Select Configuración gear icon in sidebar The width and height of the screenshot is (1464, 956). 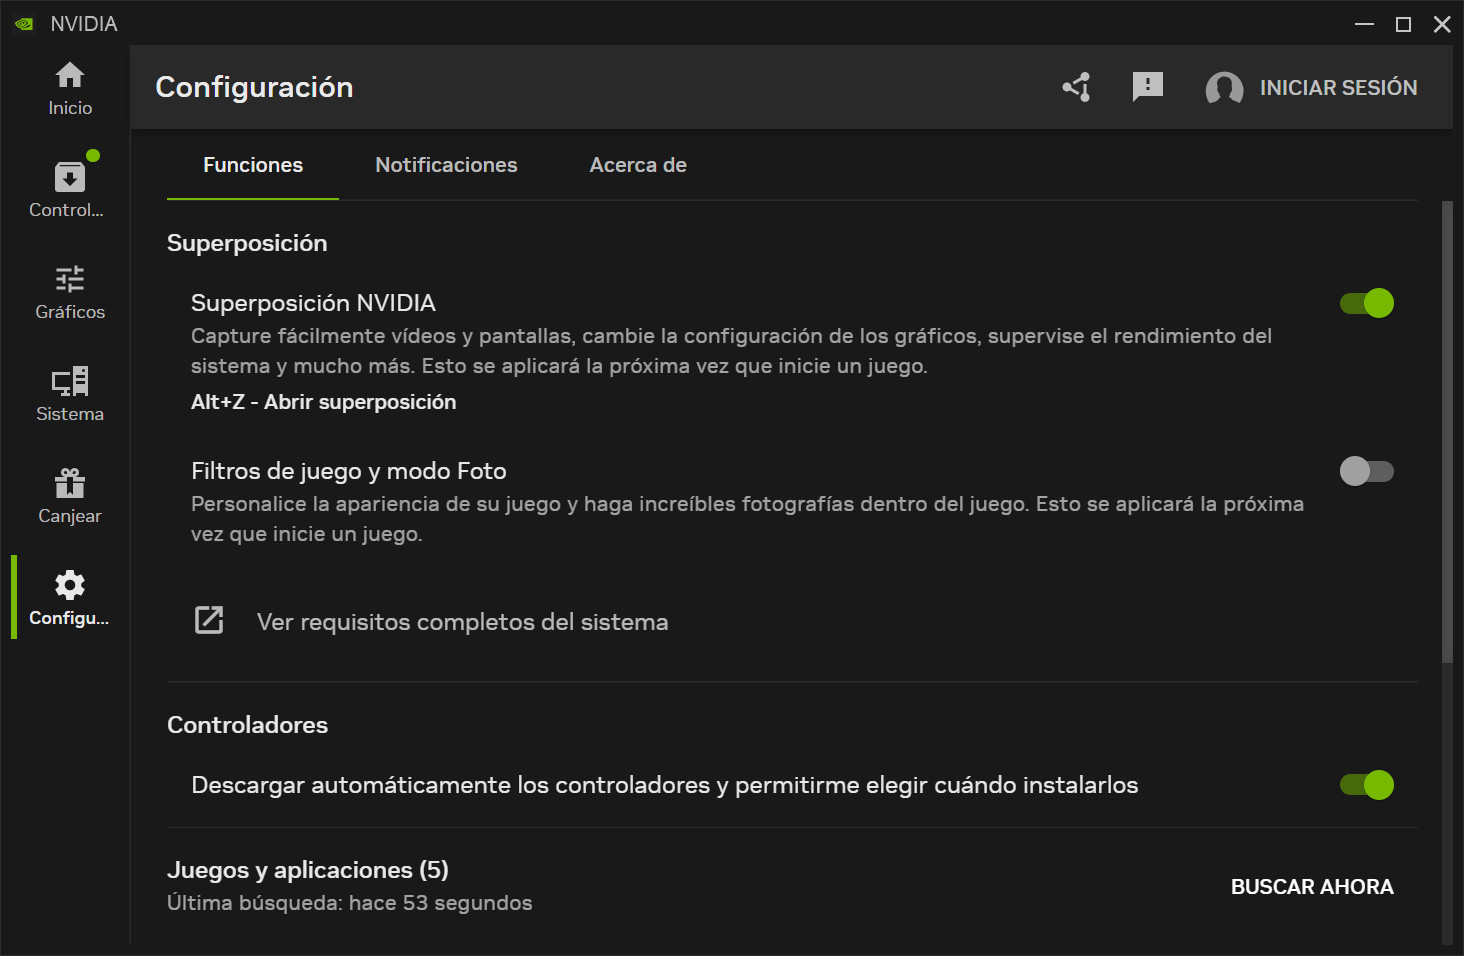(70, 585)
